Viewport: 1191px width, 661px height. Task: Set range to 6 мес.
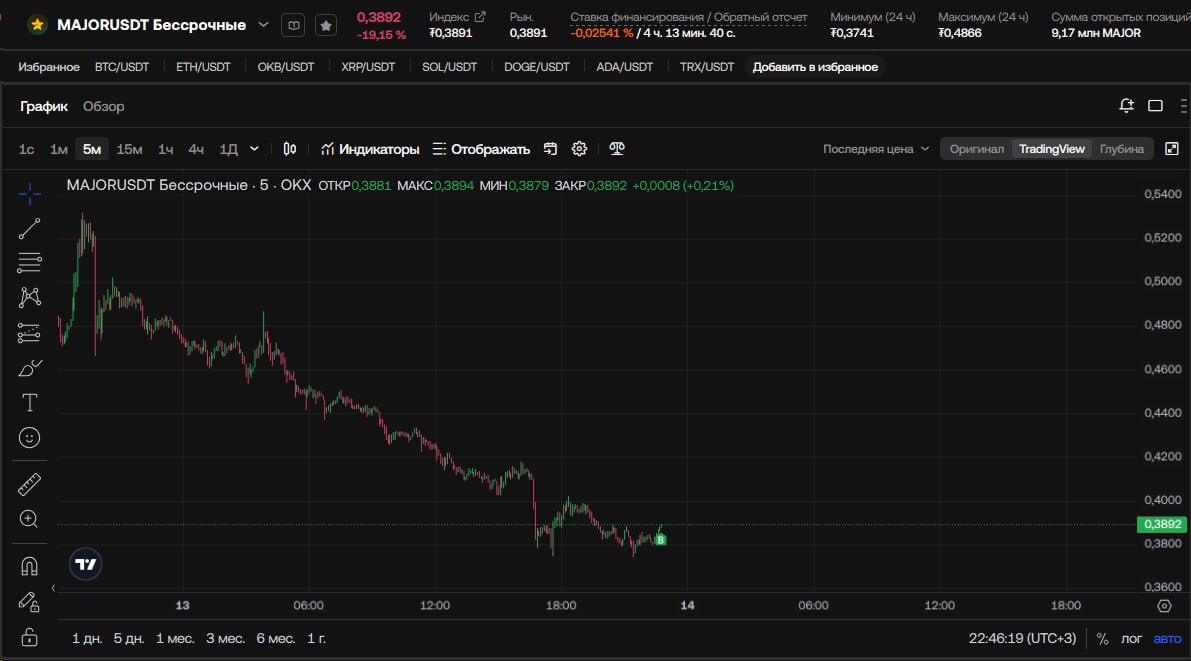tap(276, 638)
